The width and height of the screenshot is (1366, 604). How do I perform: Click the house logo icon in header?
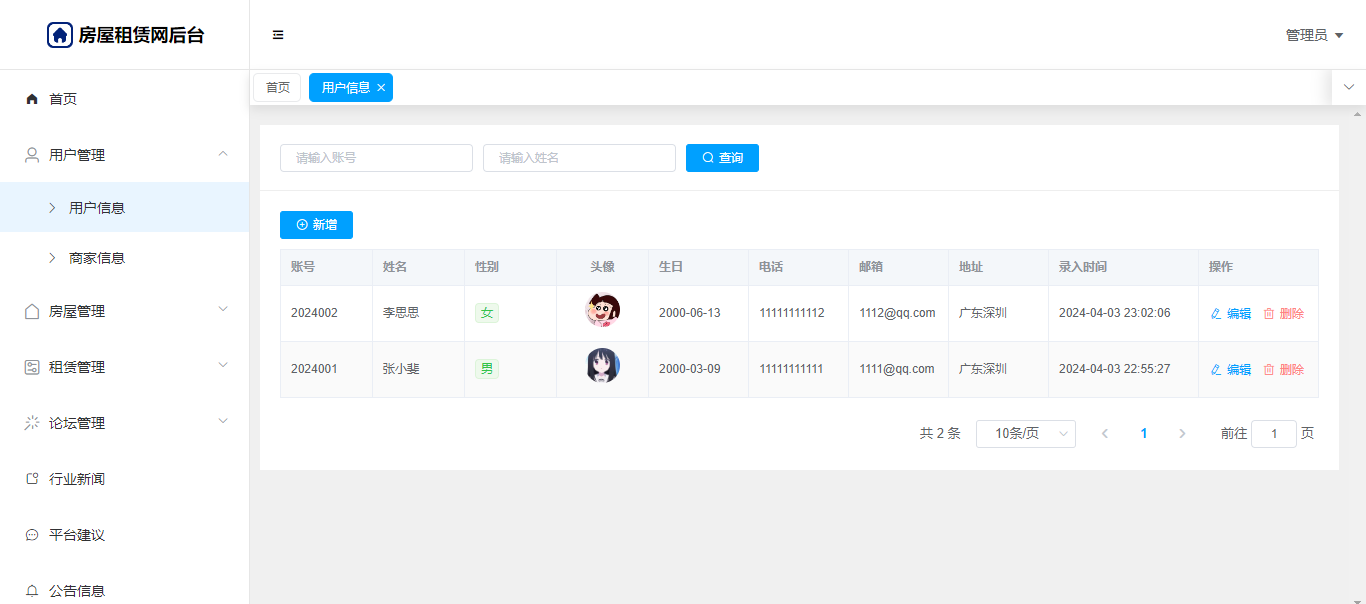pos(60,35)
